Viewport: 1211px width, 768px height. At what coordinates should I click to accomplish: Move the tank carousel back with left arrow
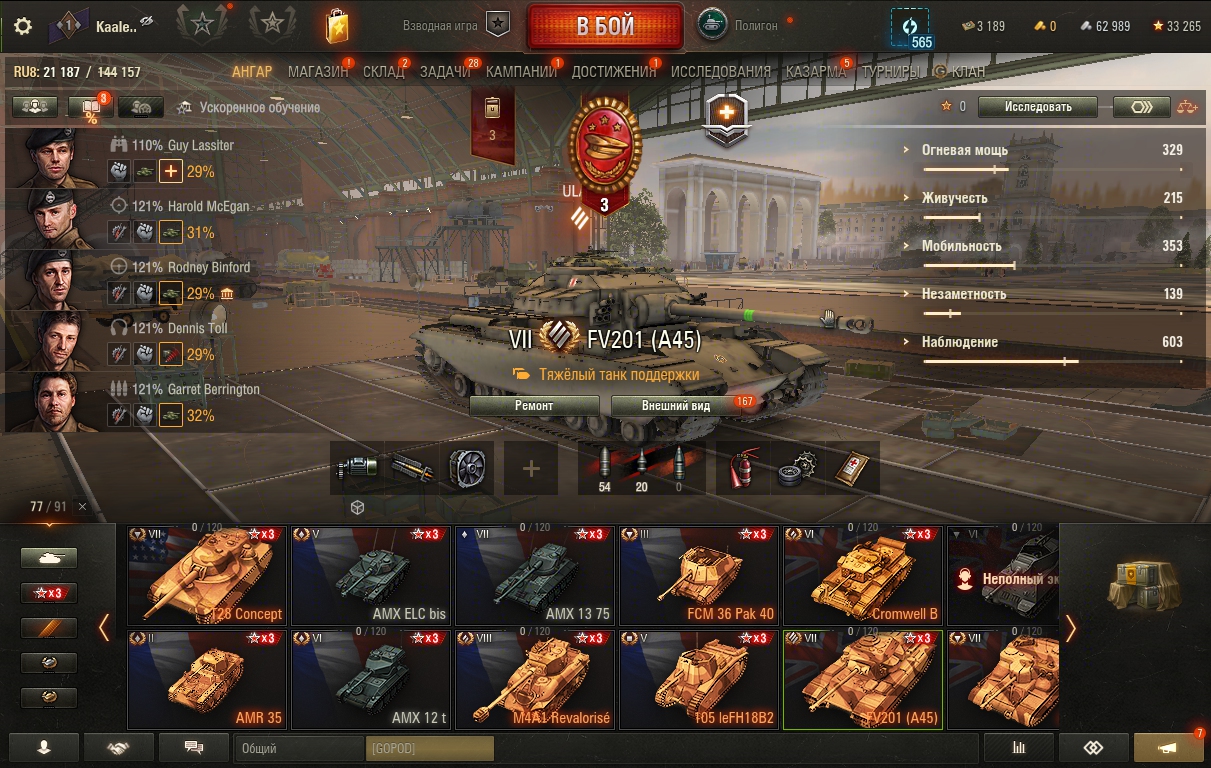(x=103, y=628)
